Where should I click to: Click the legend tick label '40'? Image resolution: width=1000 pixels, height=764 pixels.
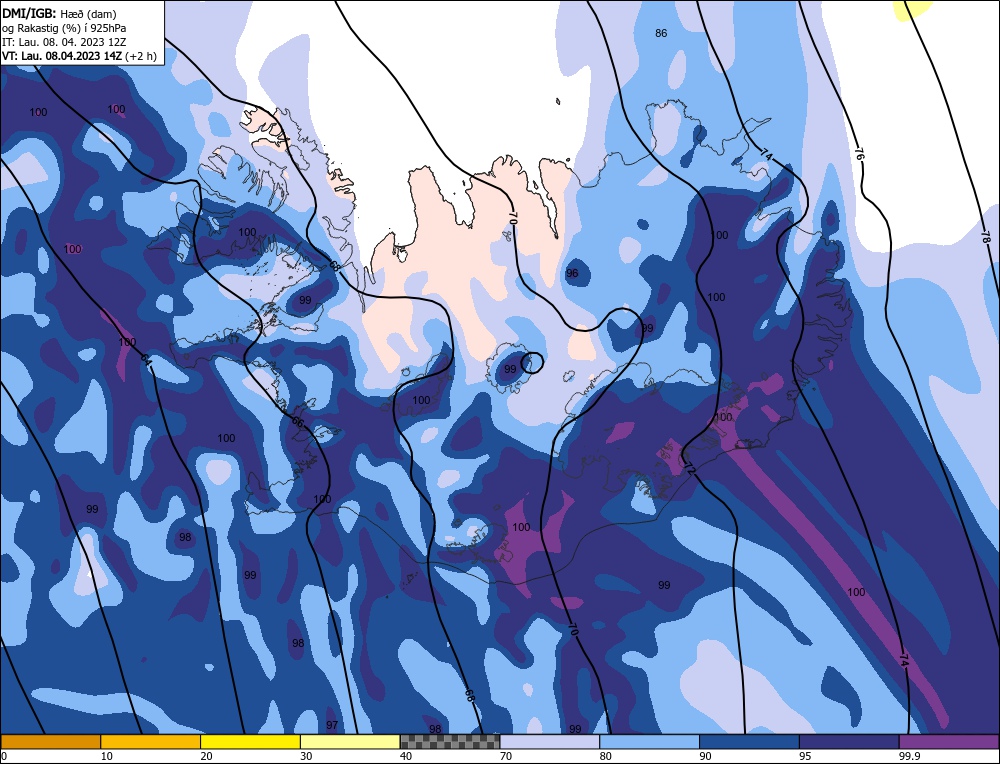click(406, 756)
